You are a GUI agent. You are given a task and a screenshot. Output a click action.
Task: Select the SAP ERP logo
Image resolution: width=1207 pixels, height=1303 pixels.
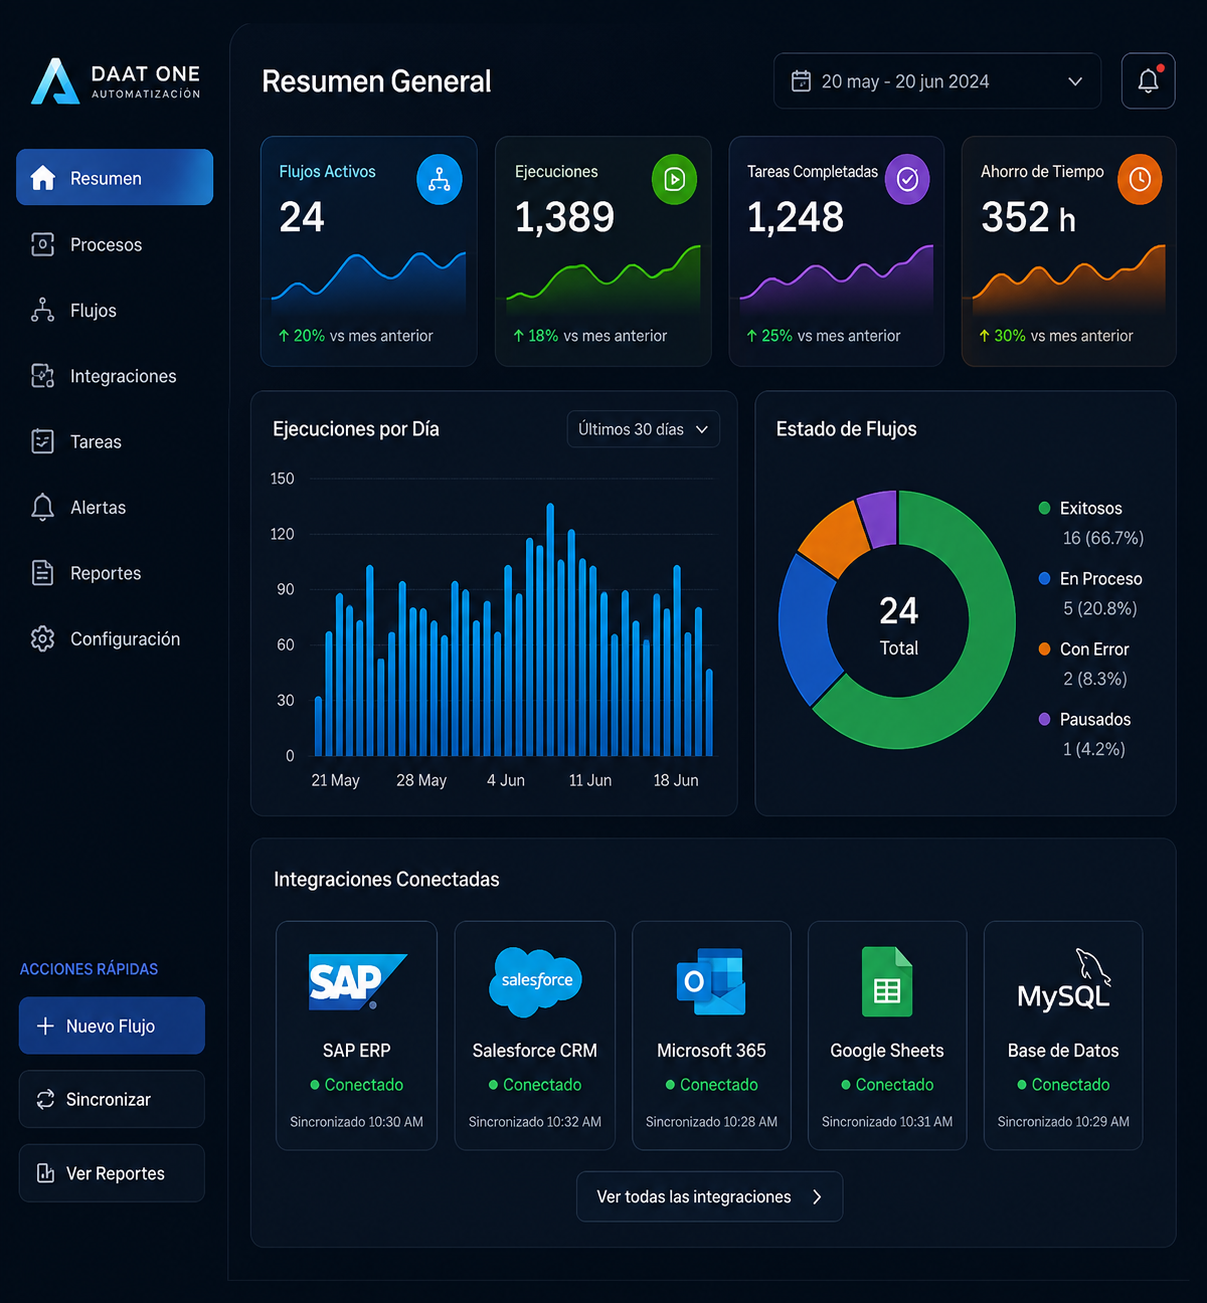point(357,982)
